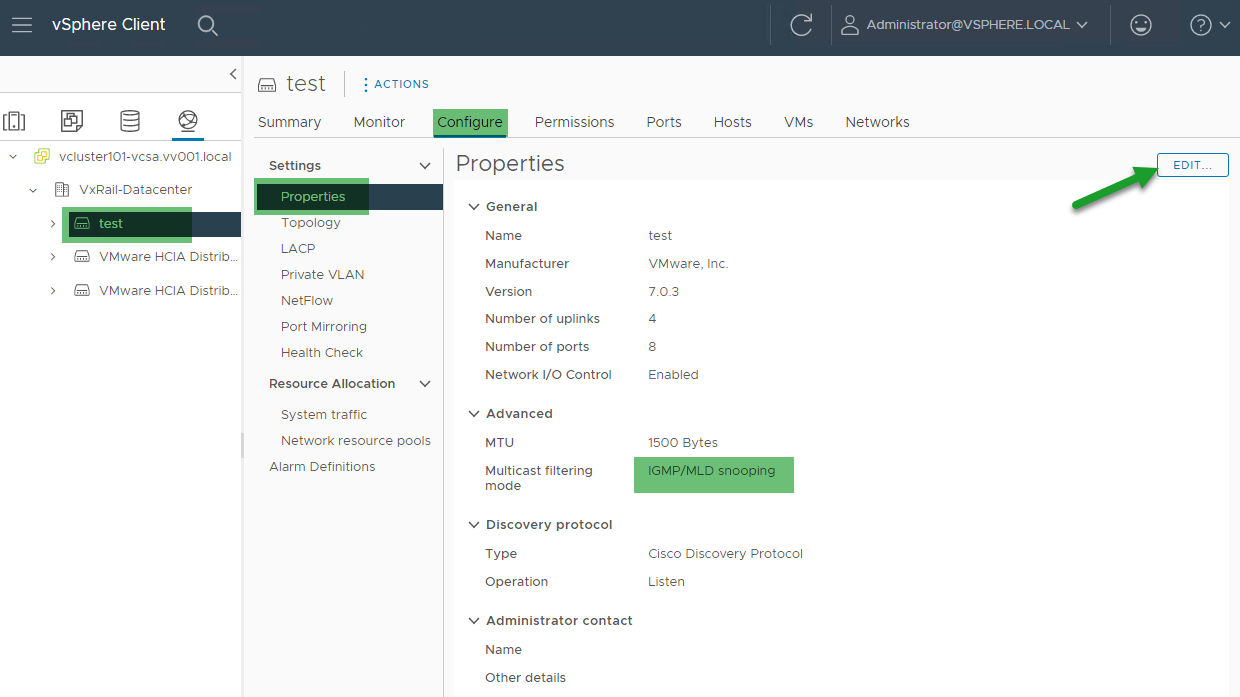Open Alarm Definitions
Viewport: 1240px width, 697px height.
[x=322, y=467]
